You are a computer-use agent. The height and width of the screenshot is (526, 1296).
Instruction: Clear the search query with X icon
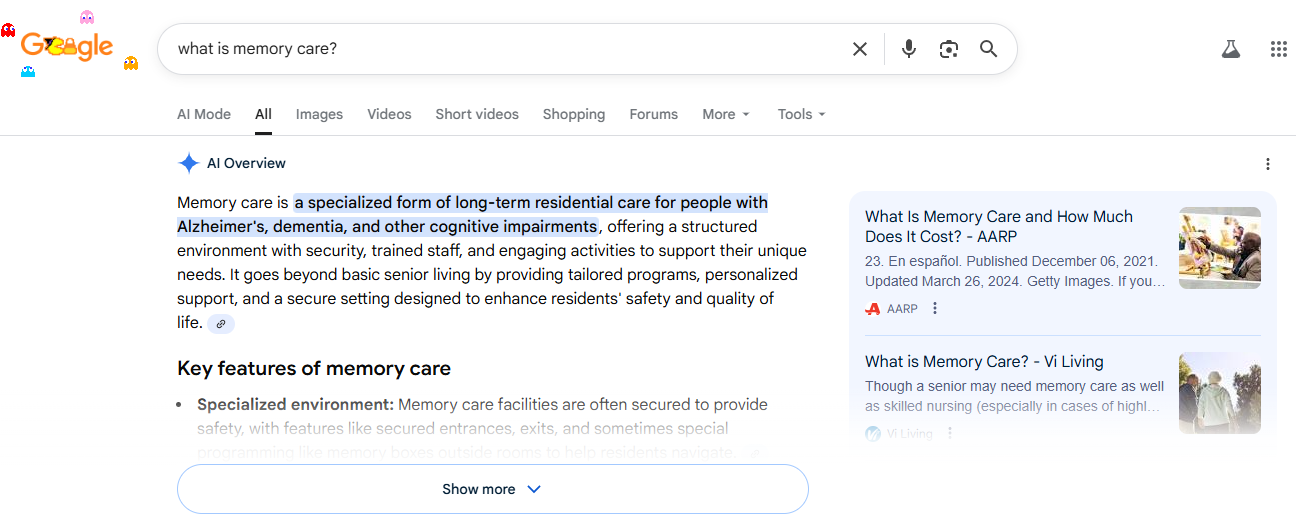coord(859,49)
